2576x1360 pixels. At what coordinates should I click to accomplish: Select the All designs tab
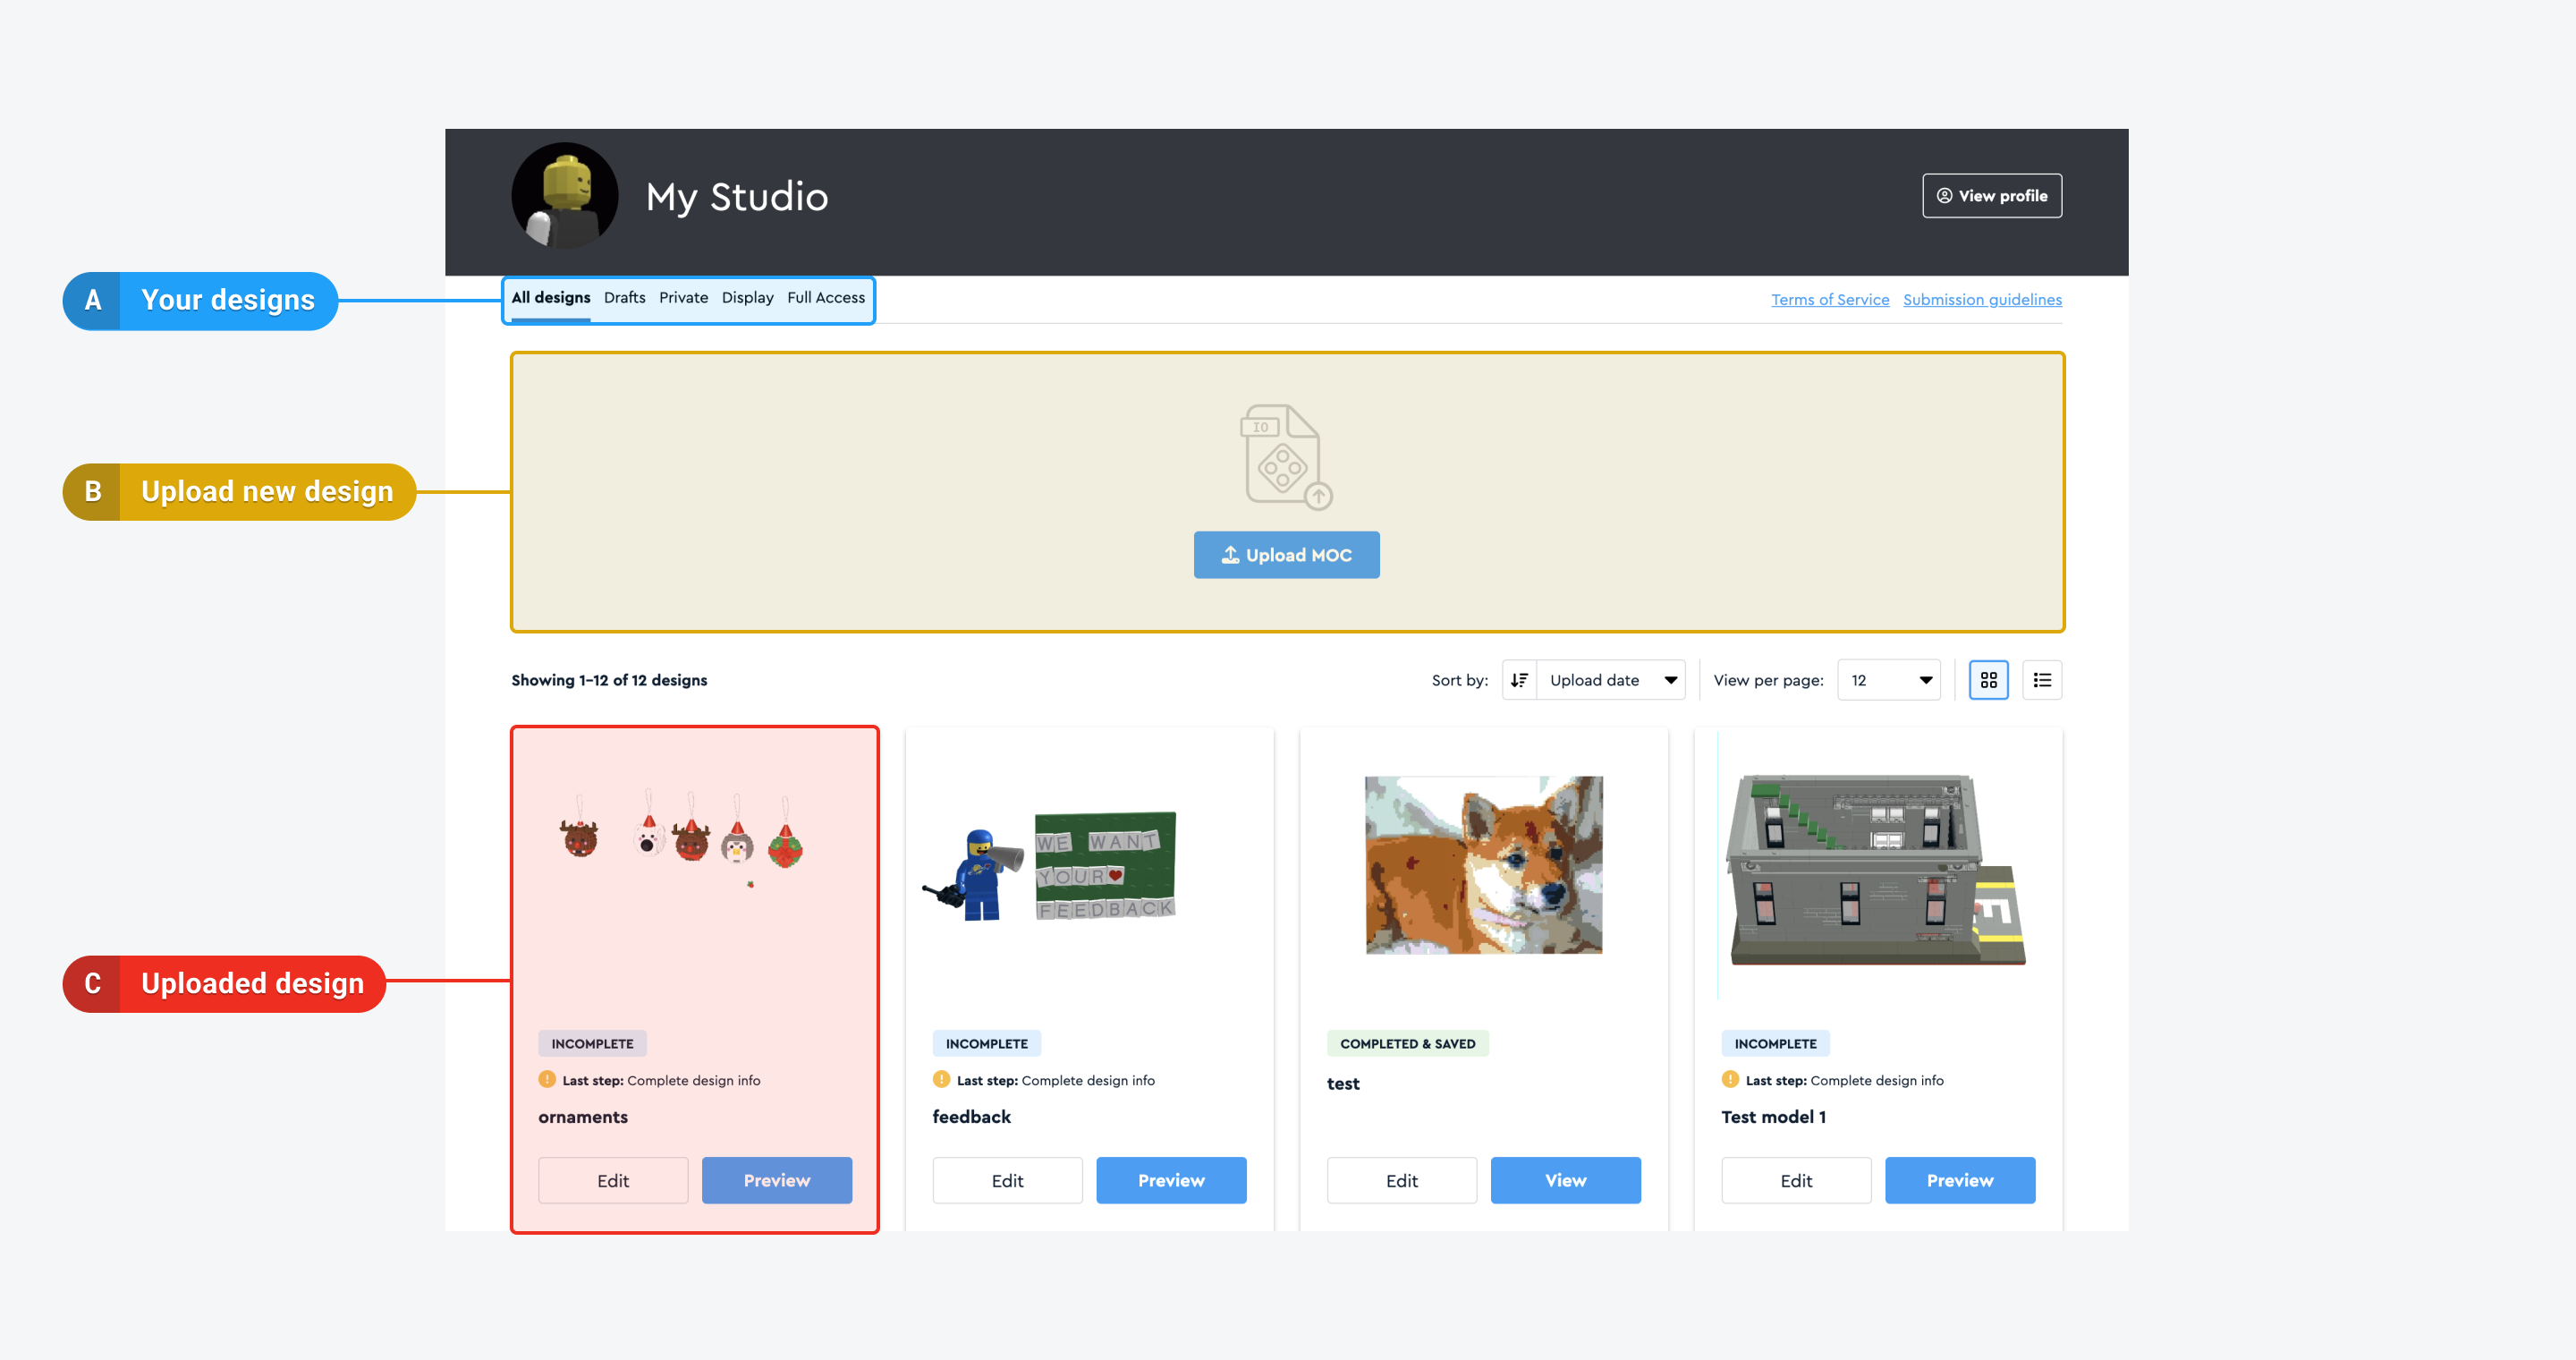[551, 298]
